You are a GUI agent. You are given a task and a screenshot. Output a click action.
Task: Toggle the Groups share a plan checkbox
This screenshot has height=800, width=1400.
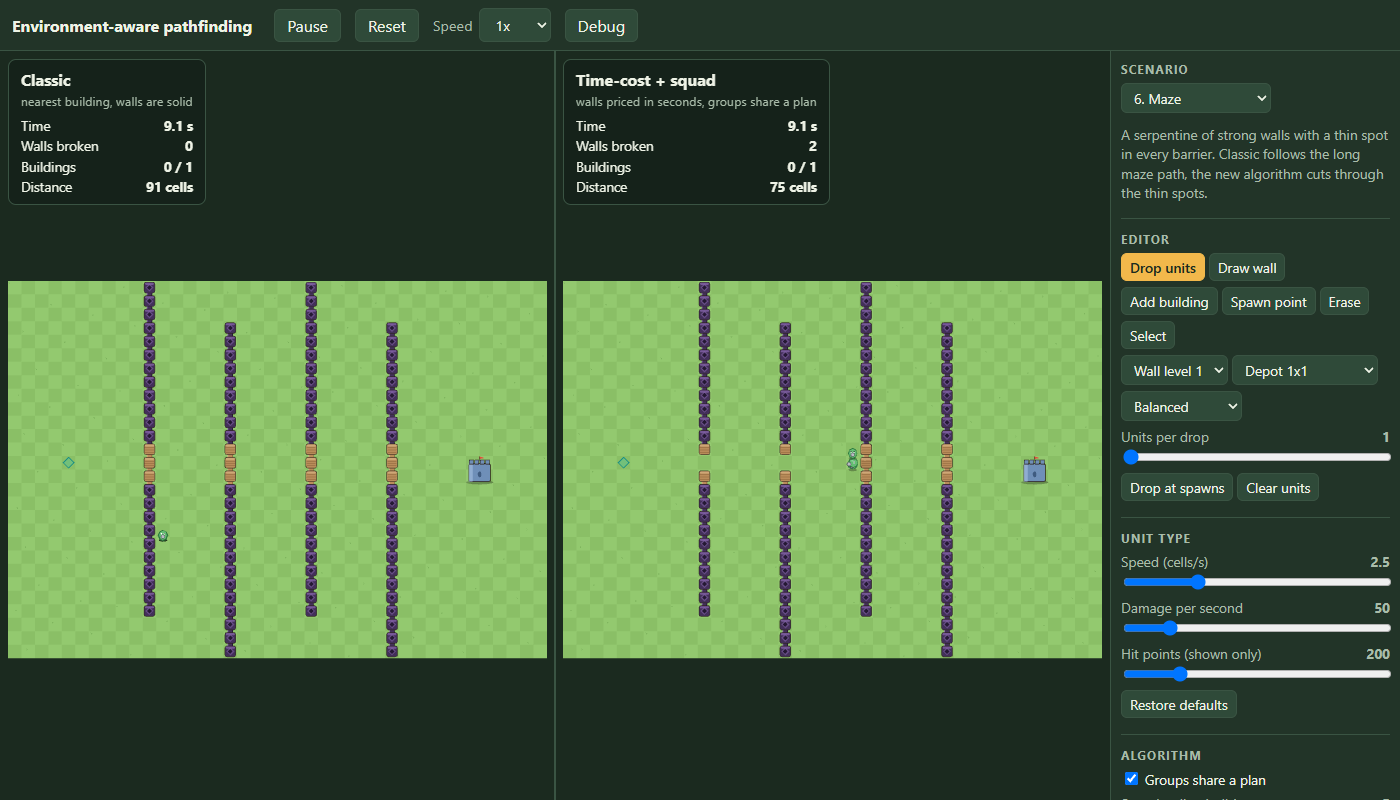(1132, 779)
